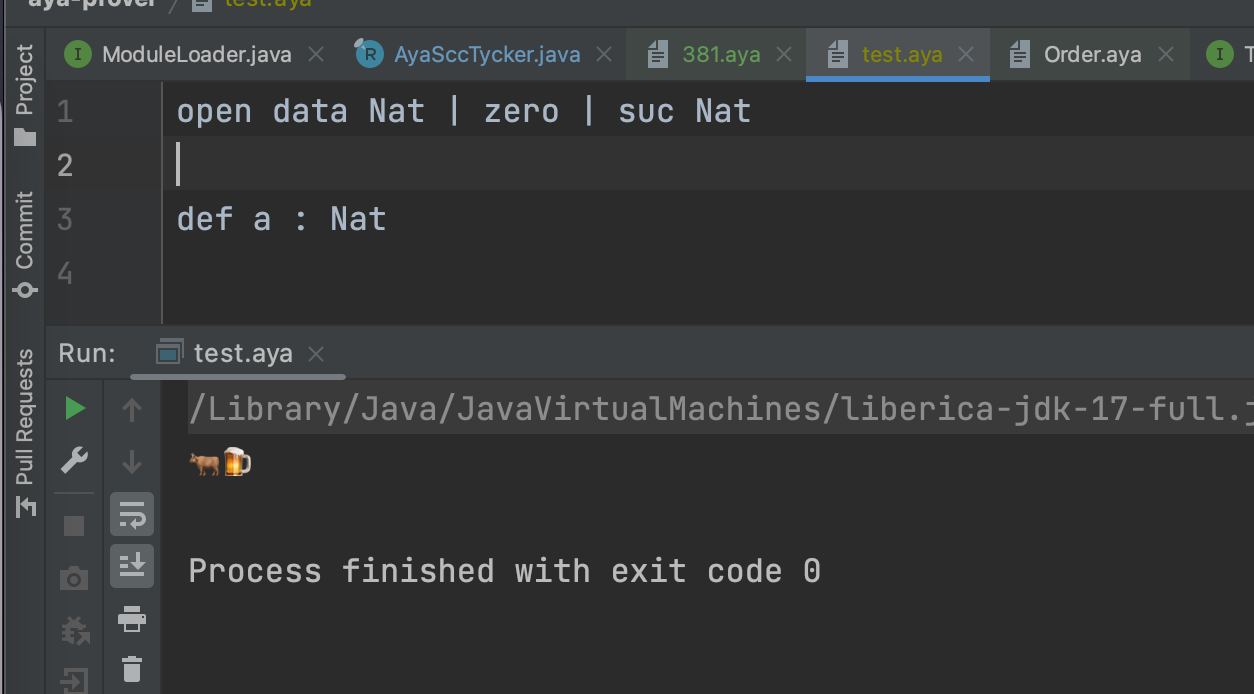
Task: Rerun the test.aya run configuration
Action: [73, 408]
